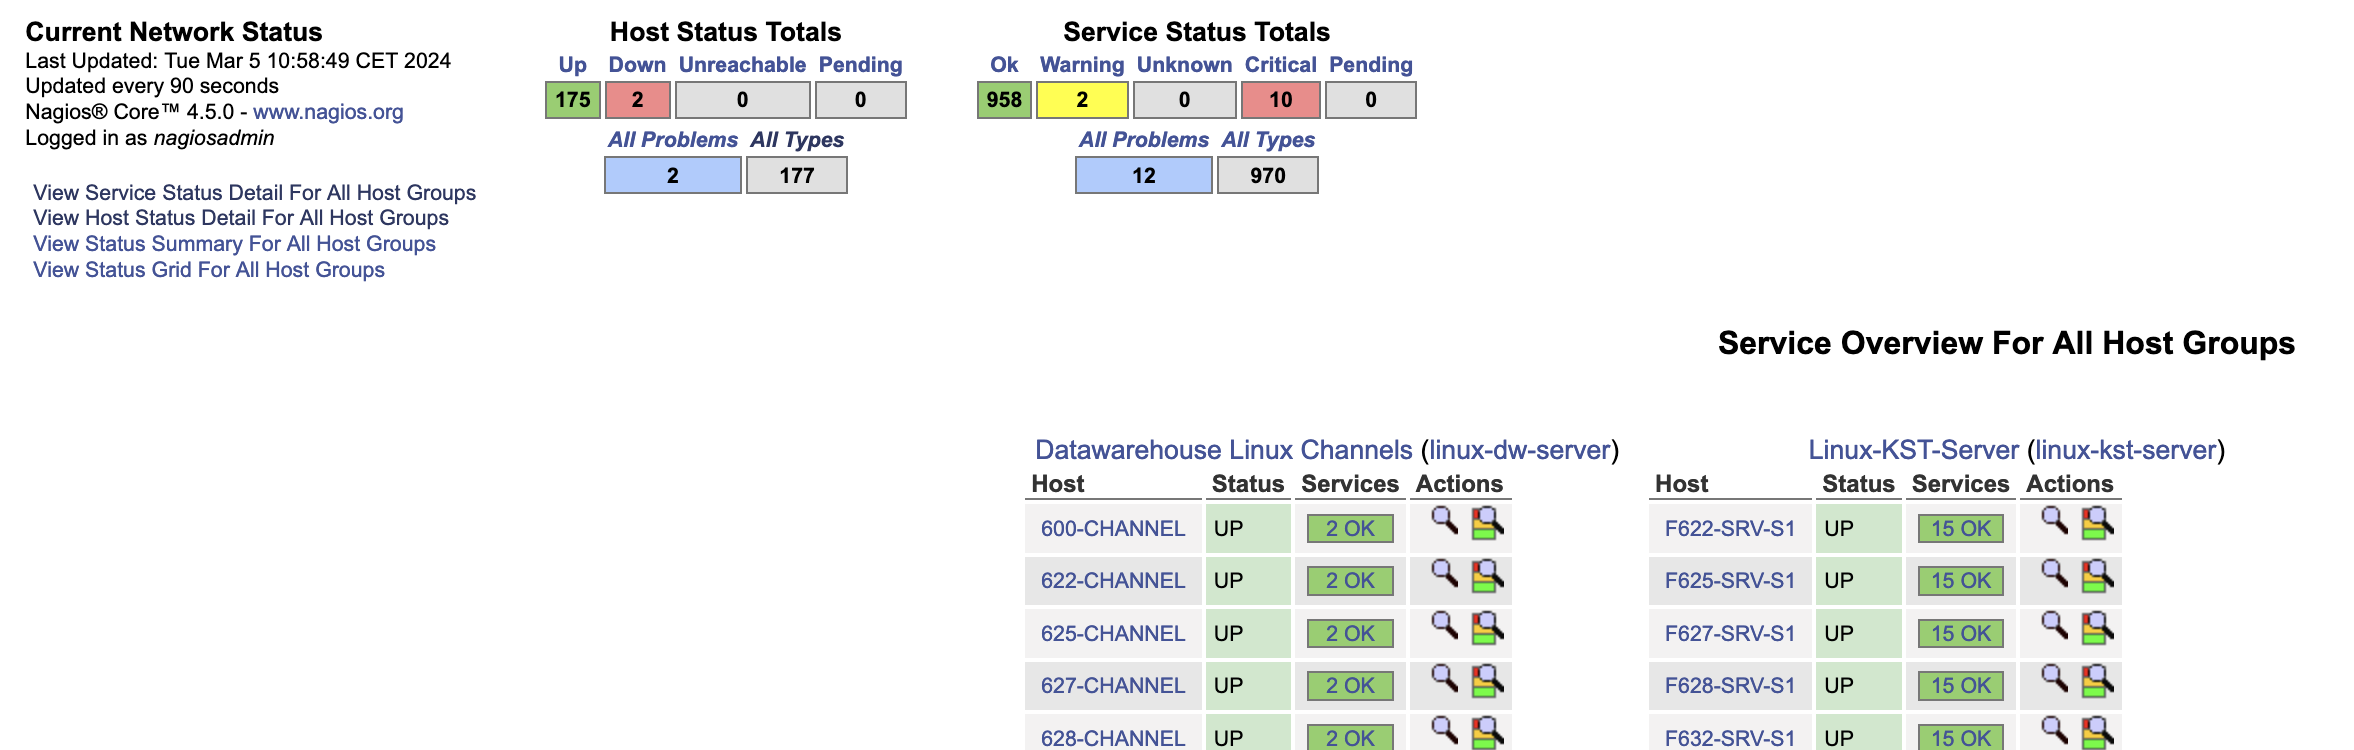Image resolution: width=2354 pixels, height=750 pixels.
Task: View Service Status Detail For All Host Groups
Action: pyautogui.click(x=254, y=193)
